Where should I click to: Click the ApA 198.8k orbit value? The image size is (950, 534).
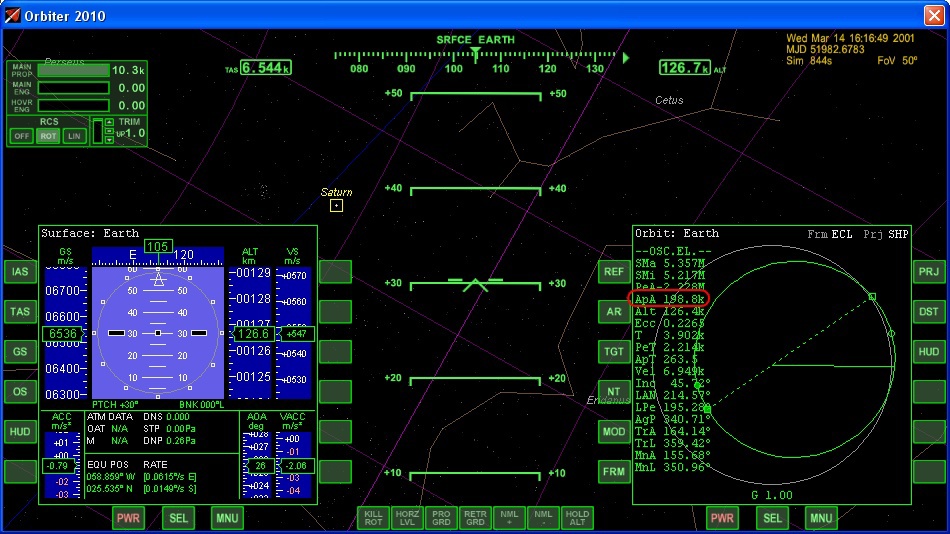pyautogui.click(x=669, y=299)
